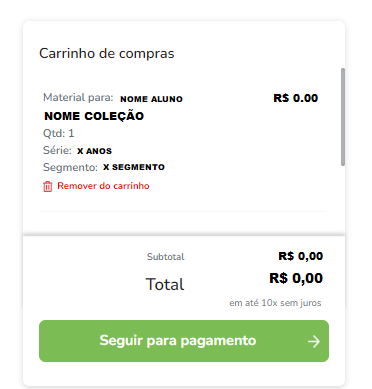Viewport: 372px width, 389px height.
Task: Click the Seguir para pagamento button
Action: coord(184,341)
